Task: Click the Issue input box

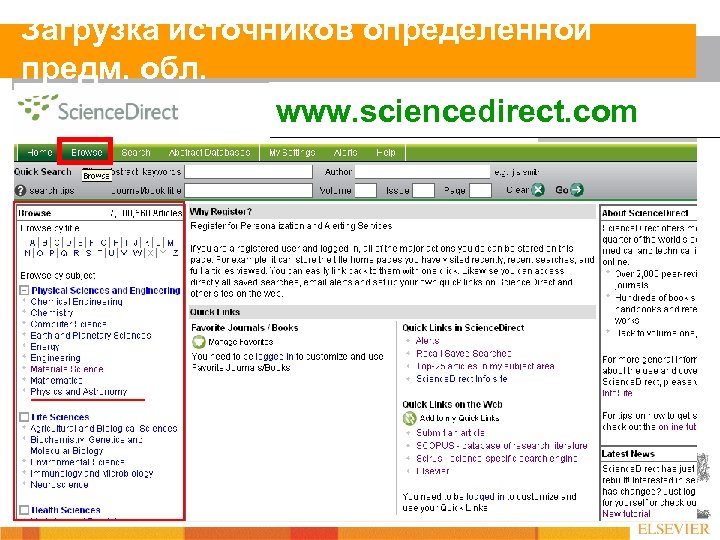Action: [423, 190]
